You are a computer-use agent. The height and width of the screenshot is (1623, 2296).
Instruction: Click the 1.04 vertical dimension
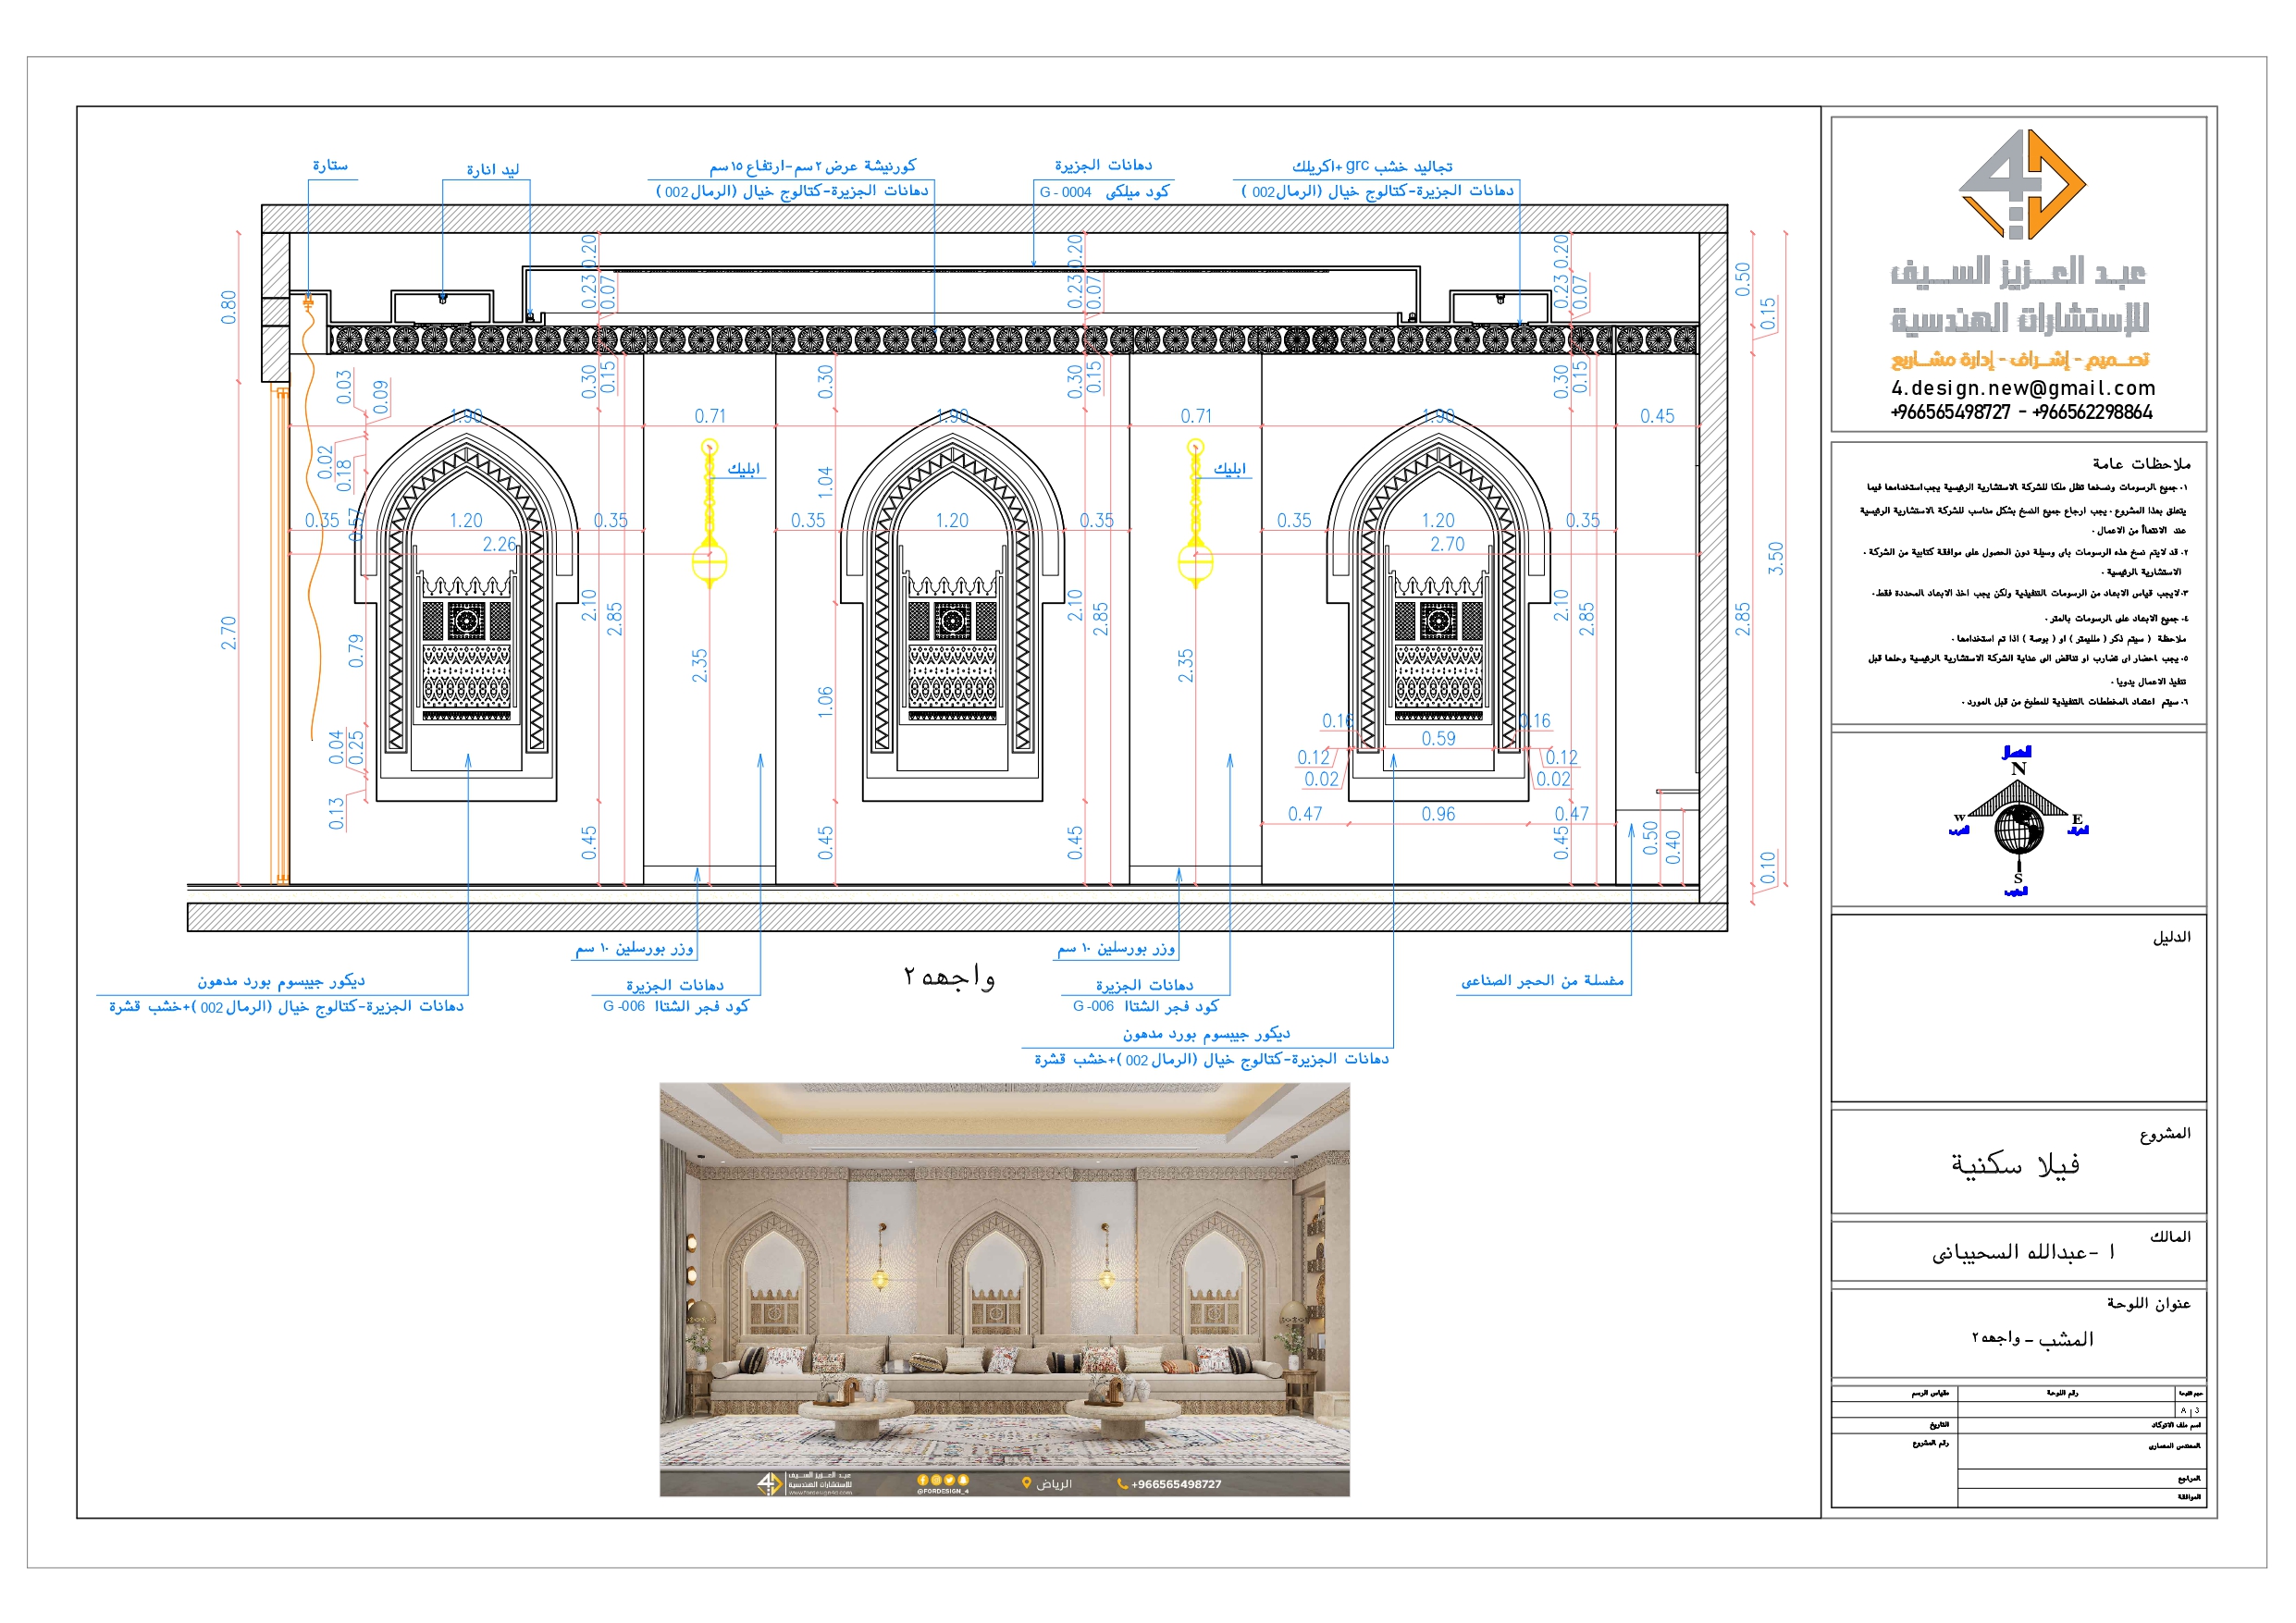pos(825,483)
